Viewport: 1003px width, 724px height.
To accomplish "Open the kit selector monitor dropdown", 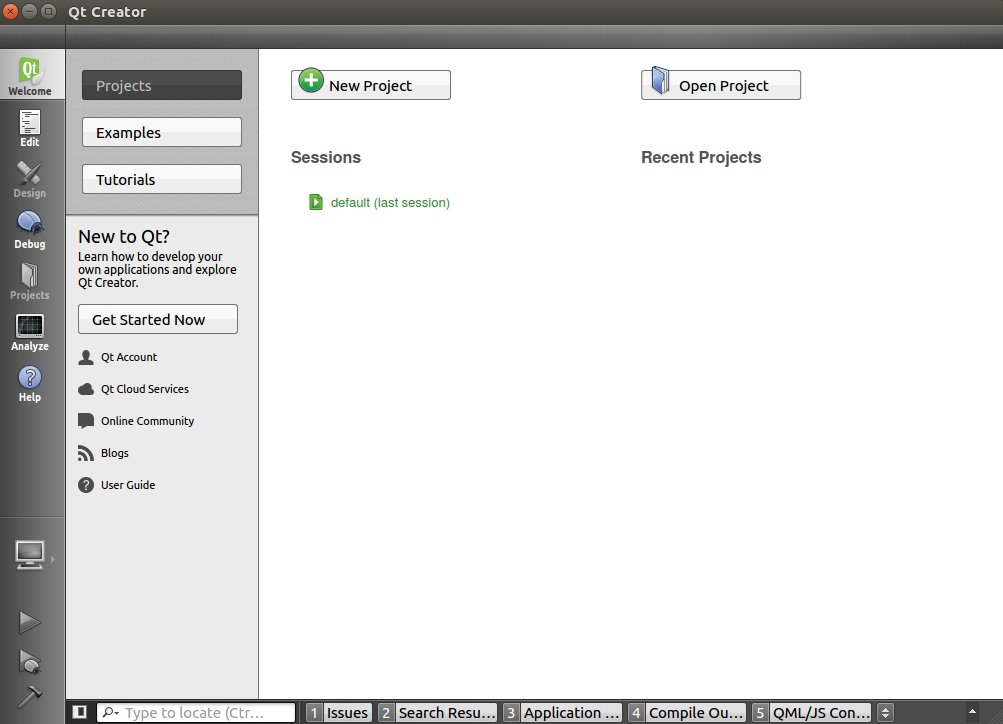I will point(30,555).
